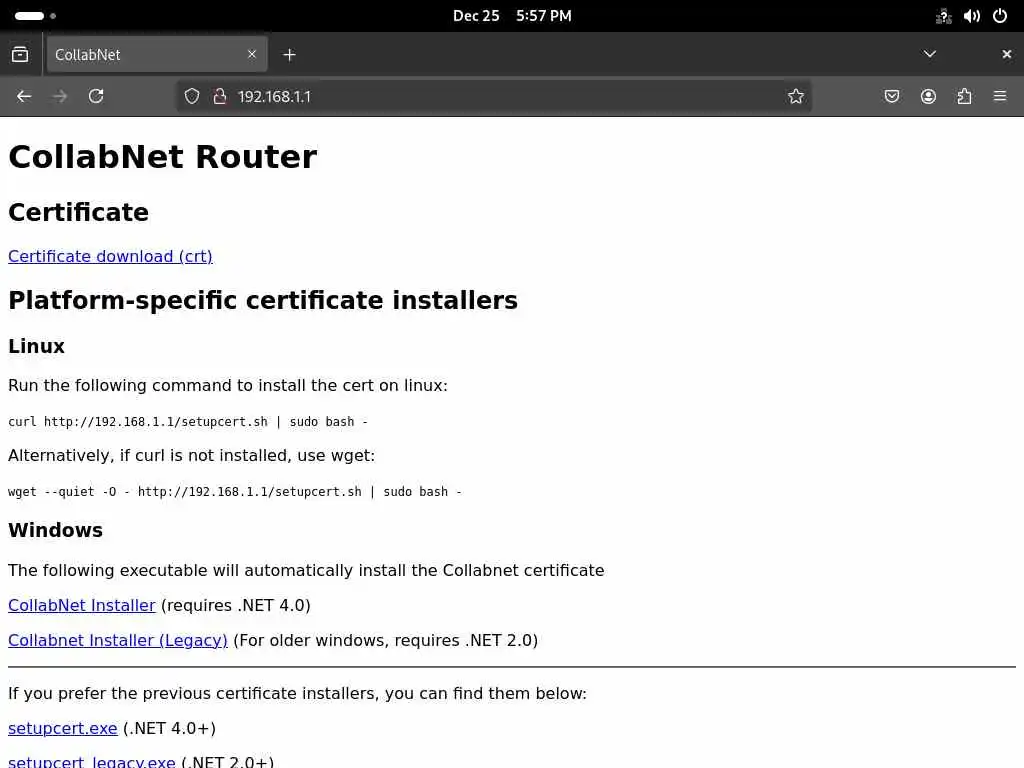Reload the current page
Image resolution: width=1024 pixels, height=768 pixels.
pyautogui.click(x=96, y=97)
